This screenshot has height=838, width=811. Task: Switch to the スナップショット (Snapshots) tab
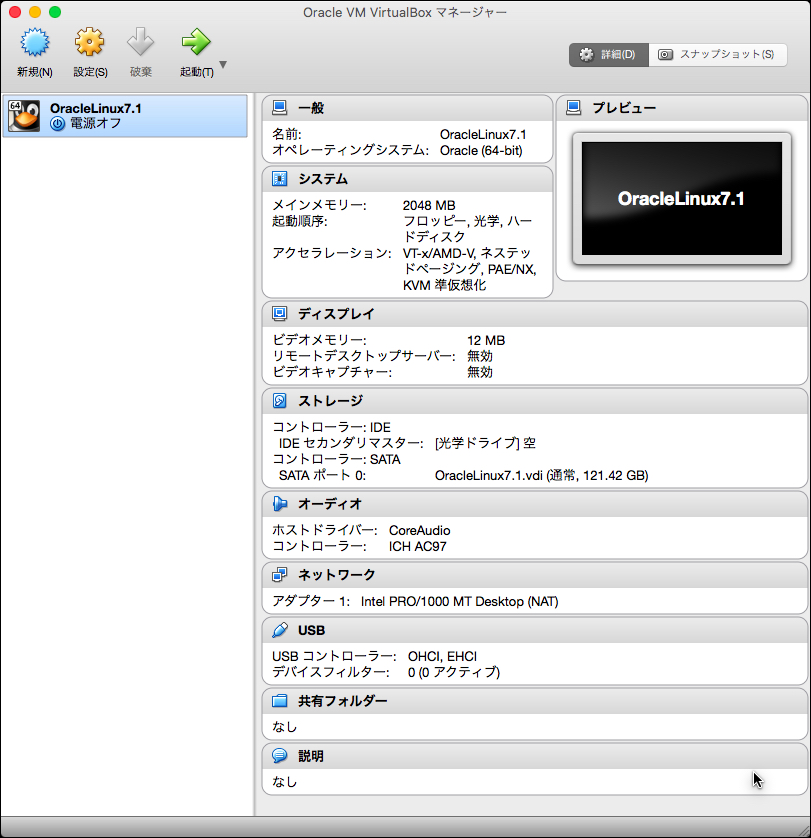click(x=717, y=55)
